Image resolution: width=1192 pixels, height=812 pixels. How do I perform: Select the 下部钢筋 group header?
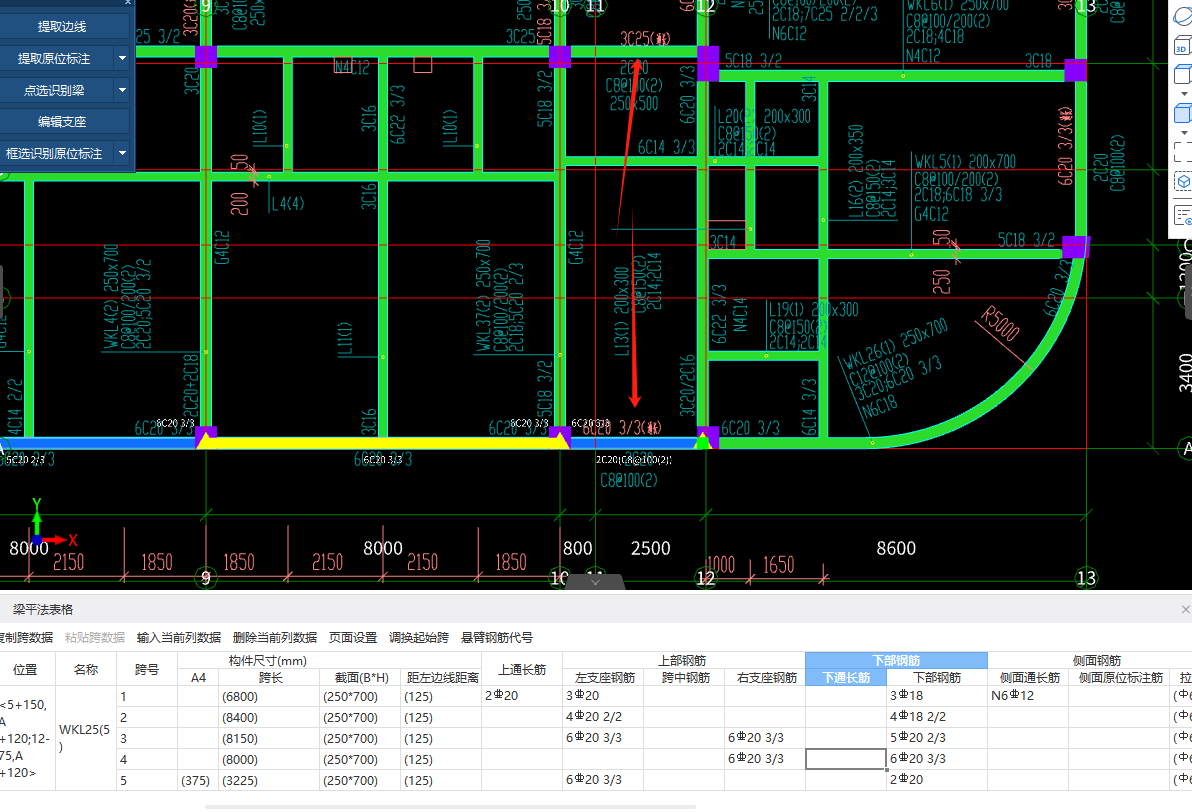pos(896,660)
